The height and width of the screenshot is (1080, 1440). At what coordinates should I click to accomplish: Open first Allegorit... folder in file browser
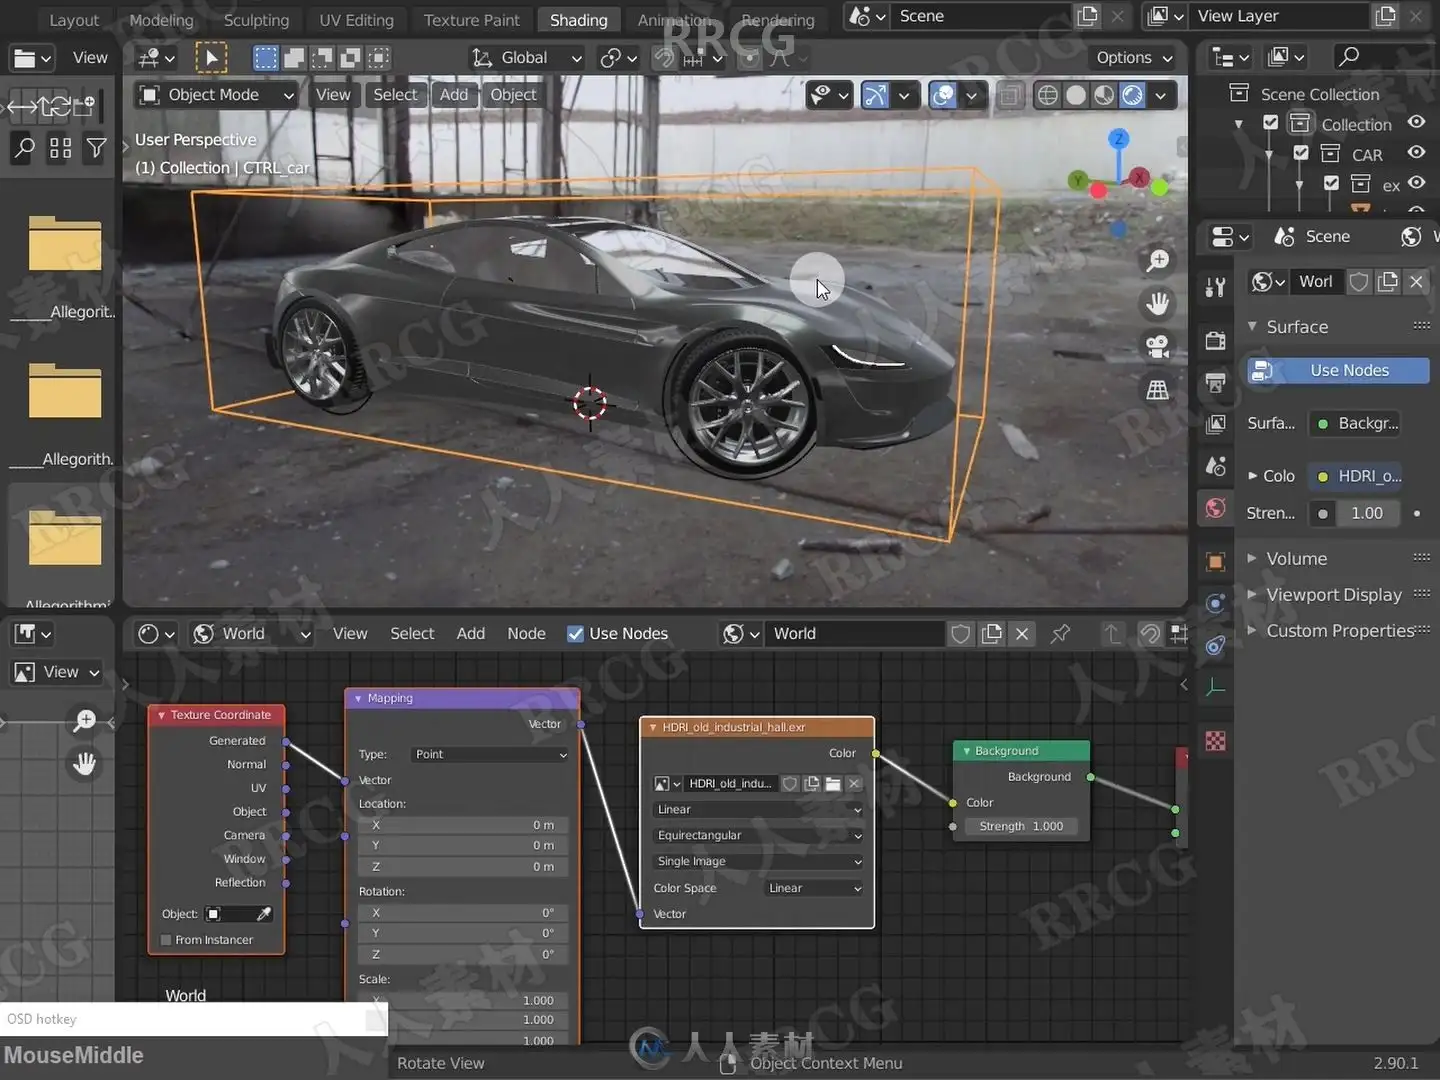click(64, 266)
